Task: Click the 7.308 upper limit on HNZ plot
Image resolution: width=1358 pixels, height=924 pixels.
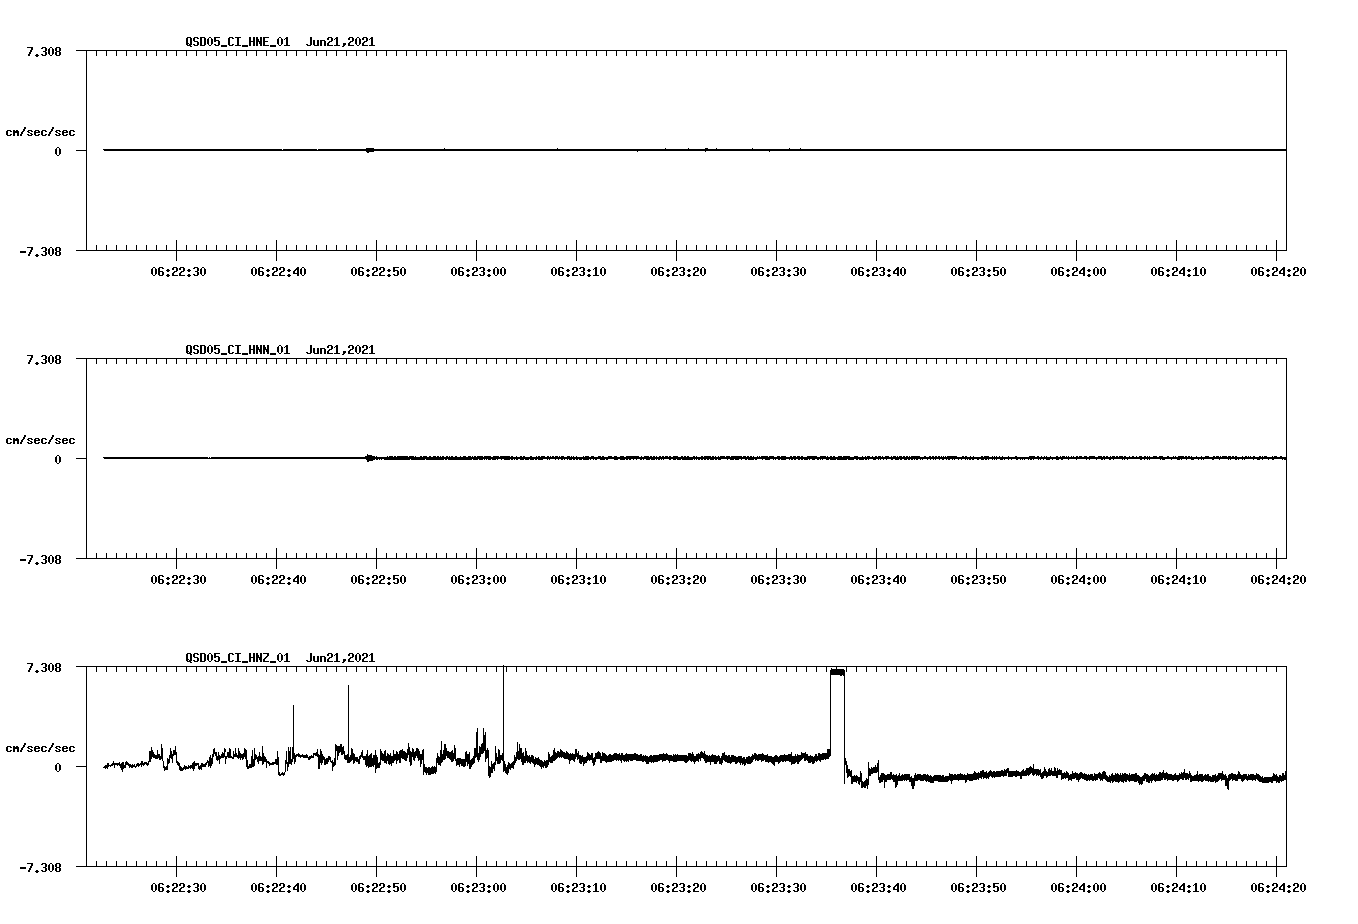Action: [44, 667]
